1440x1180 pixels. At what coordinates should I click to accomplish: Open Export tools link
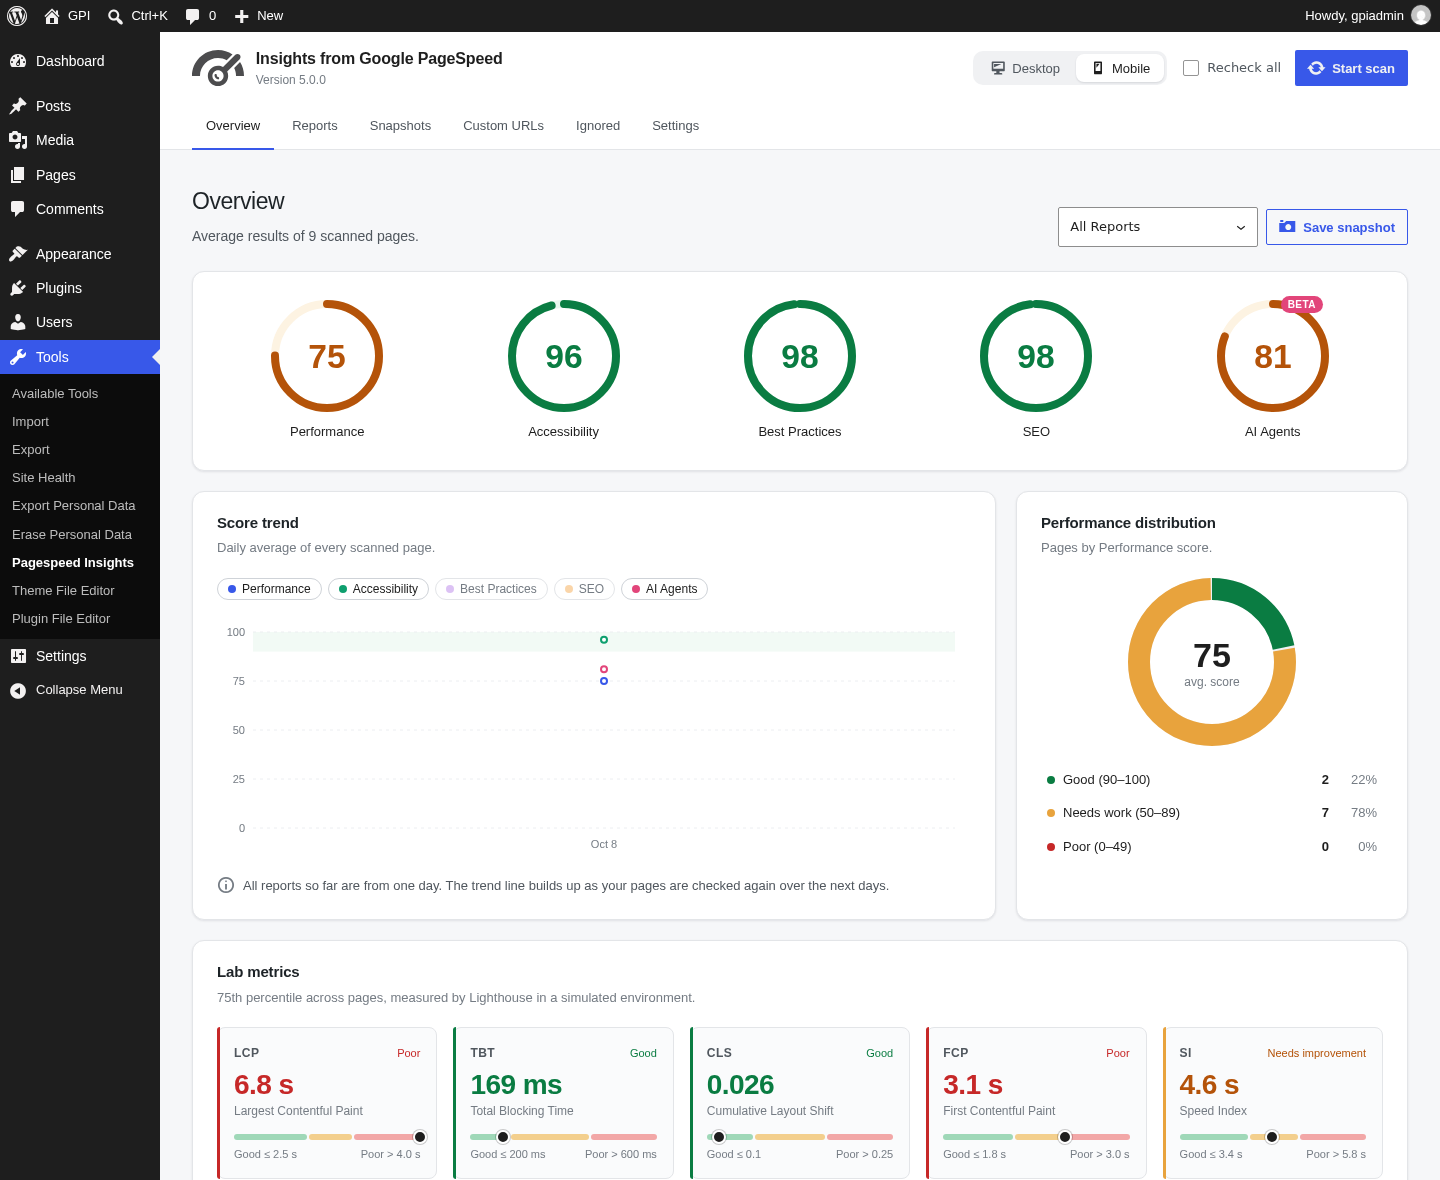pyautogui.click(x=80, y=450)
